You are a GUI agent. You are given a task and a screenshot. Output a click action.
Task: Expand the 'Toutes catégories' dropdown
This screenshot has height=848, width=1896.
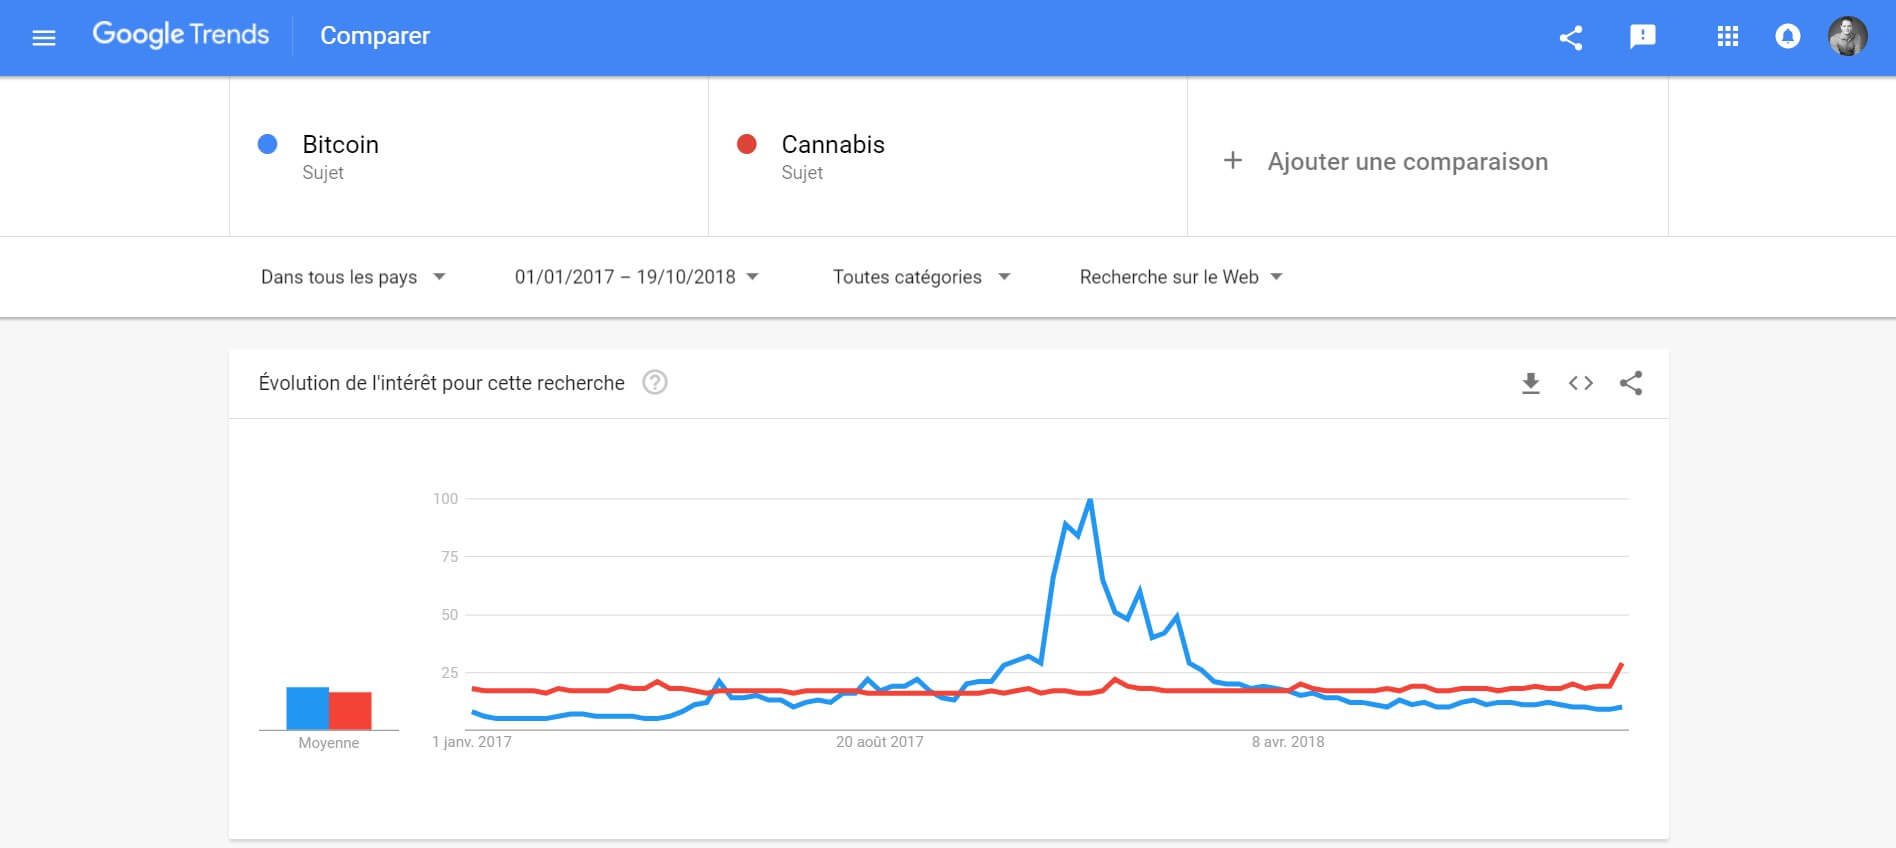[921, 277]
